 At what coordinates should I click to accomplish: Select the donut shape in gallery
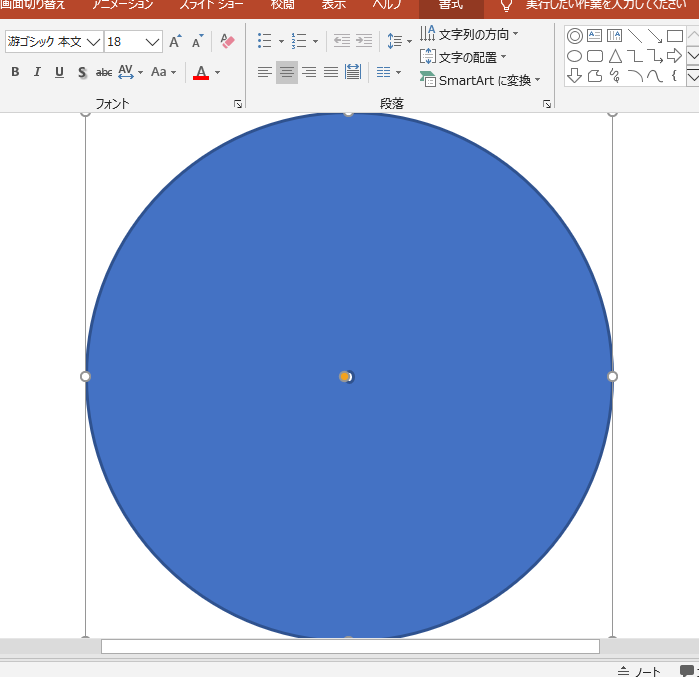575,36
